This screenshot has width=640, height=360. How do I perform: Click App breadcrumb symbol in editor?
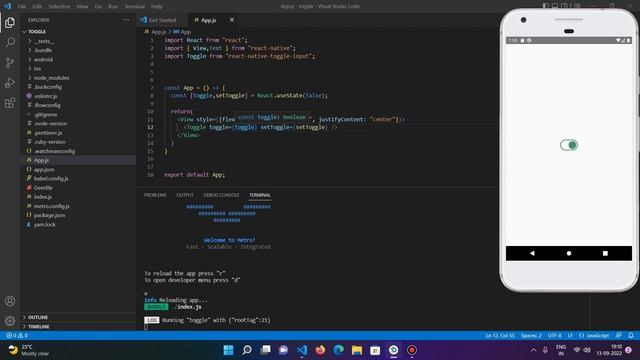tap(182, 32)
